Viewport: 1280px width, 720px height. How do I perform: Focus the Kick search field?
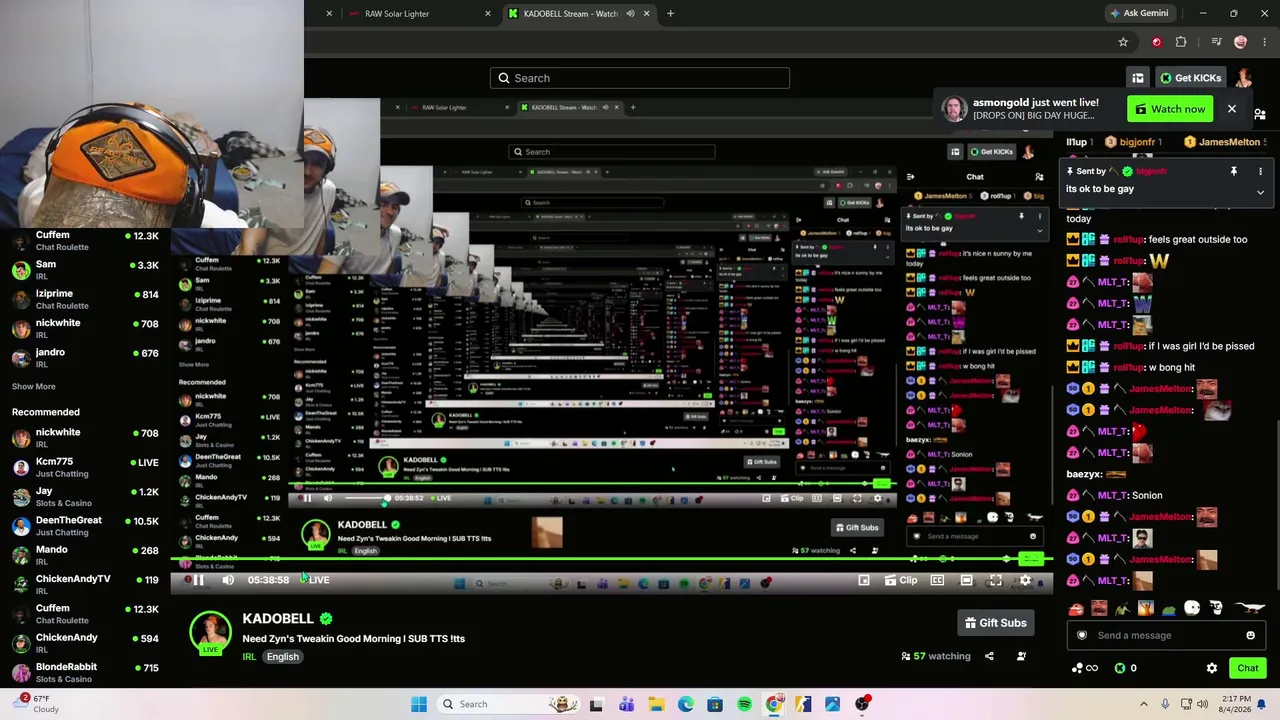tap(640, 78)
